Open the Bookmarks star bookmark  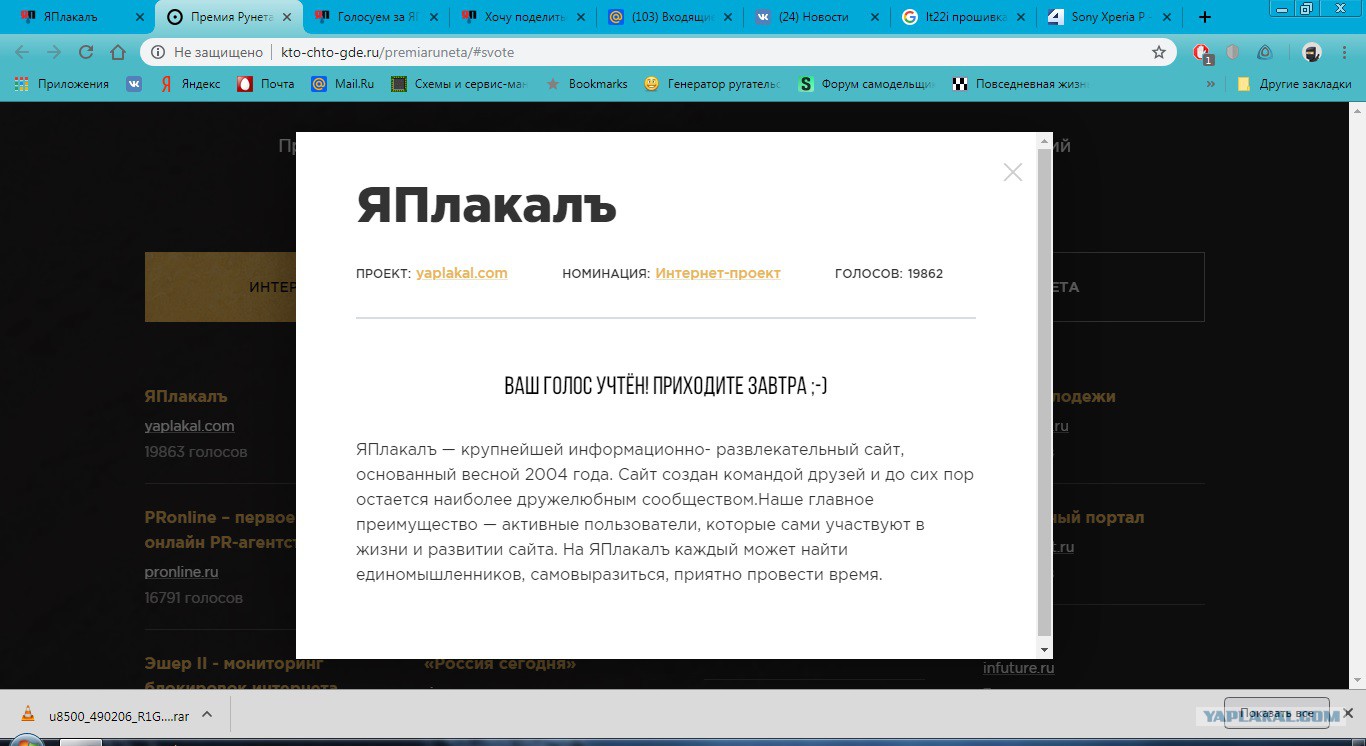[x=586, y=84]
